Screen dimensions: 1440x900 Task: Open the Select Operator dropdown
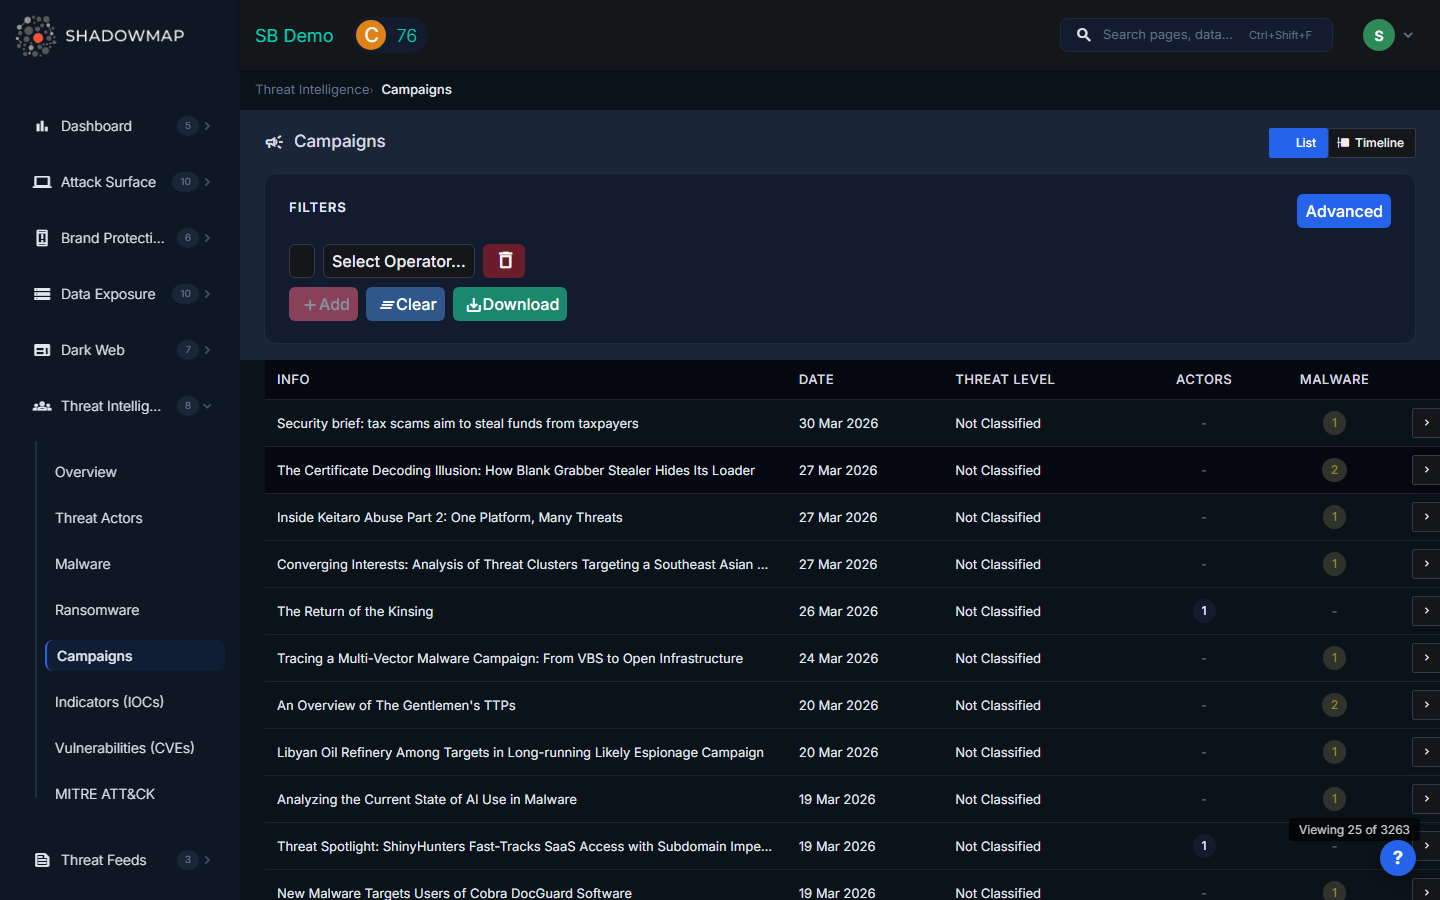(398, 261)
